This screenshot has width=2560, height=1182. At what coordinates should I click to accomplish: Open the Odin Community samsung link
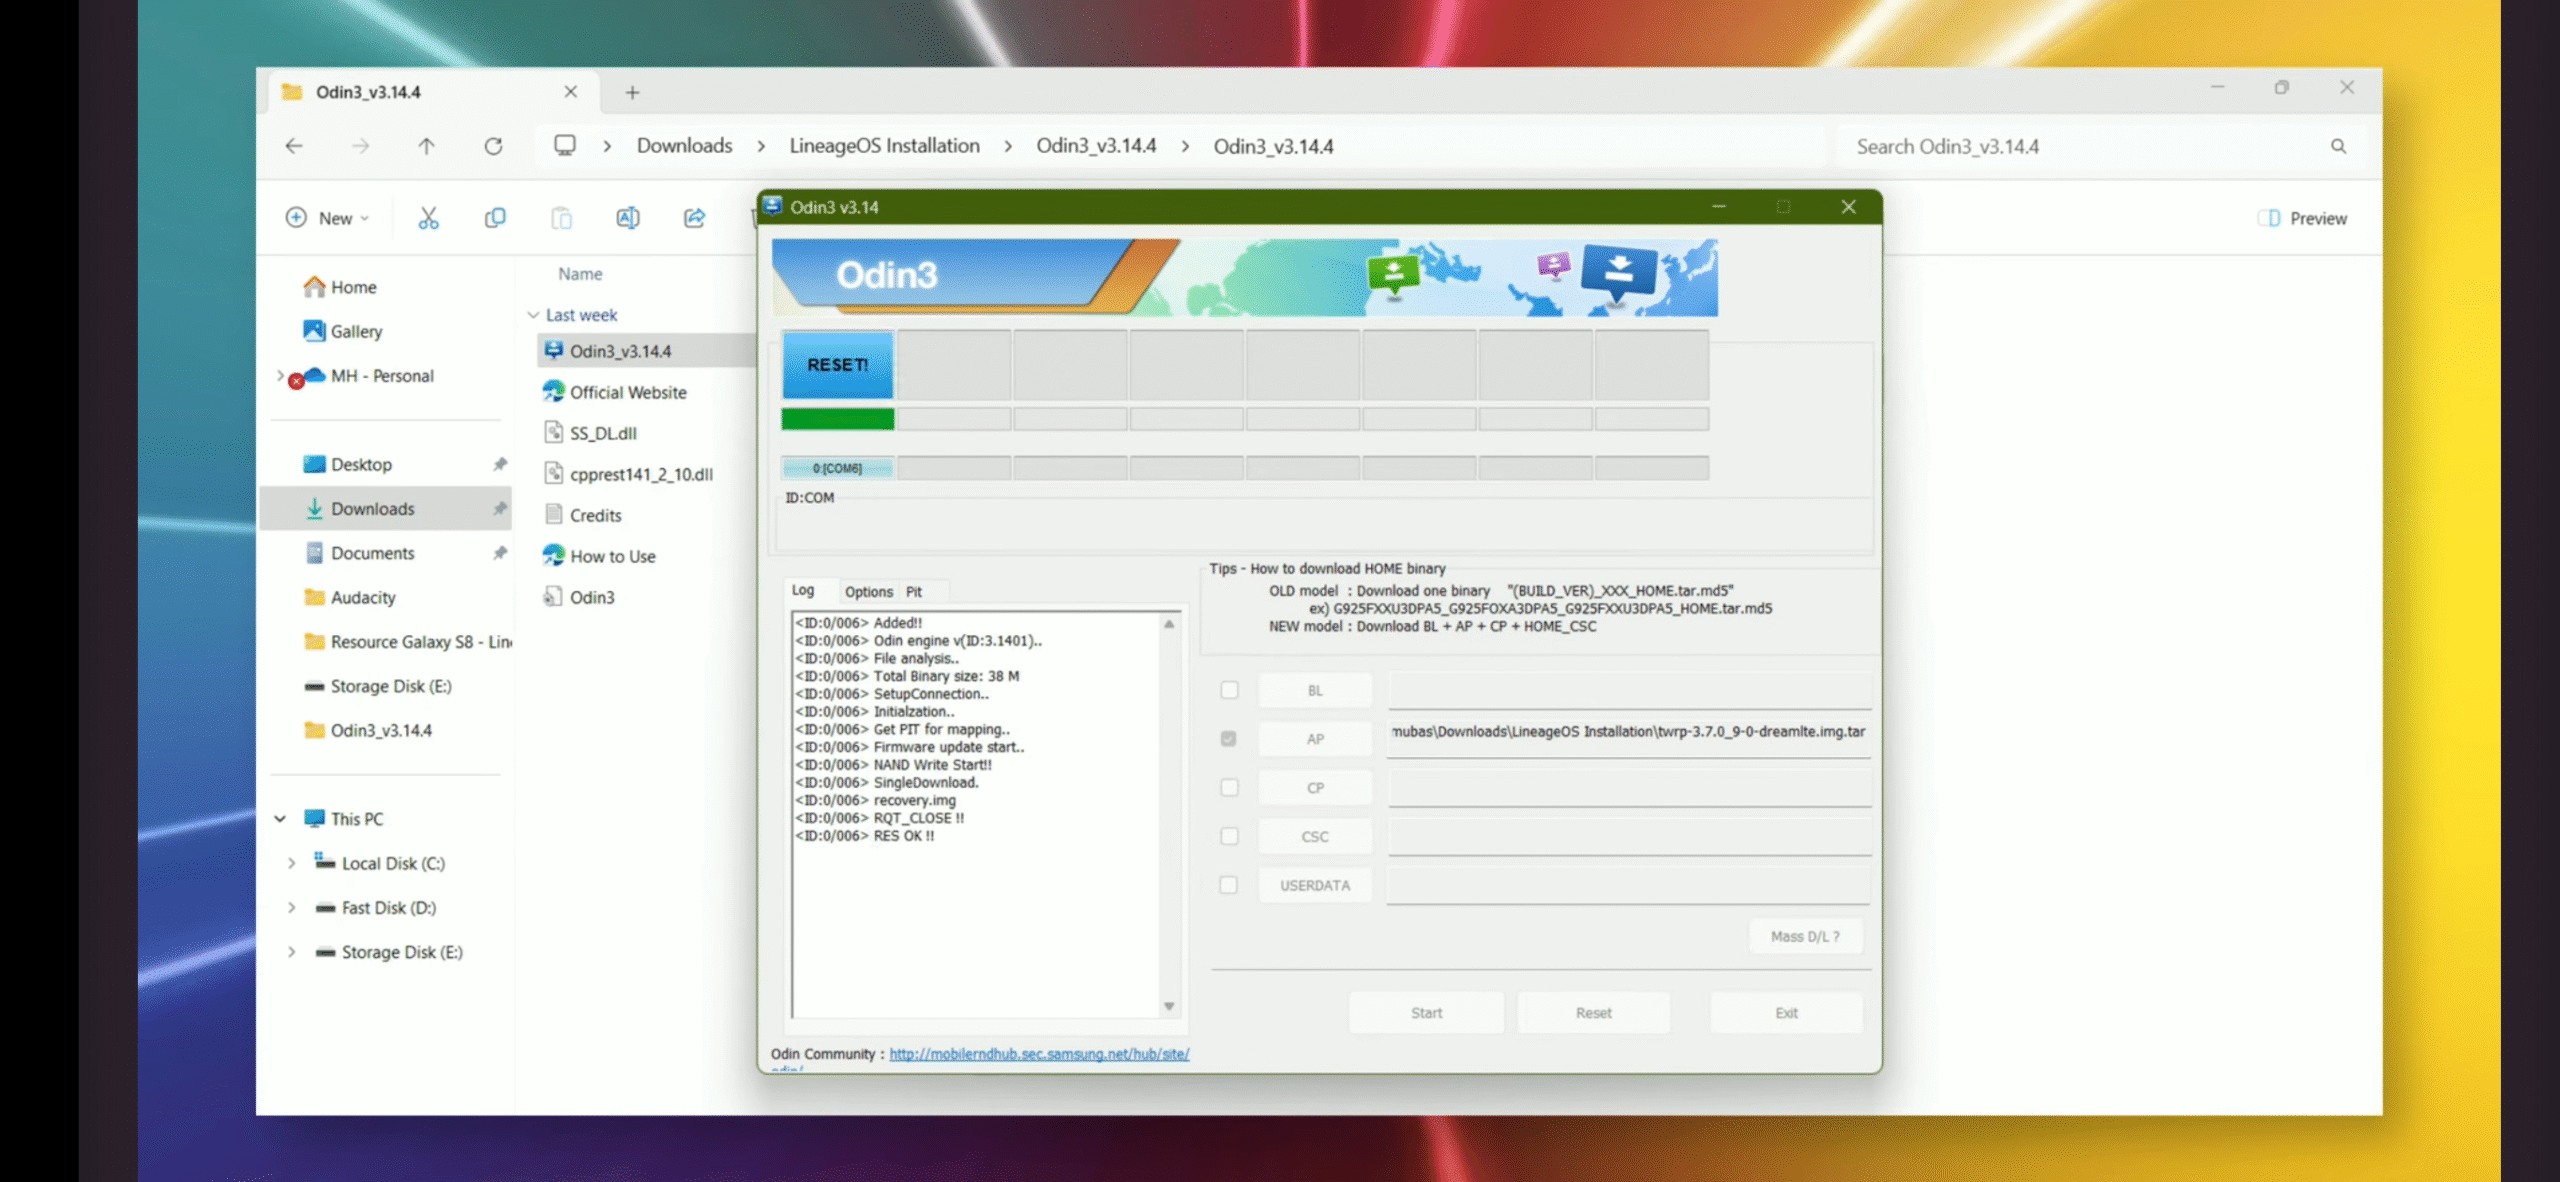pos(1038,1054)
